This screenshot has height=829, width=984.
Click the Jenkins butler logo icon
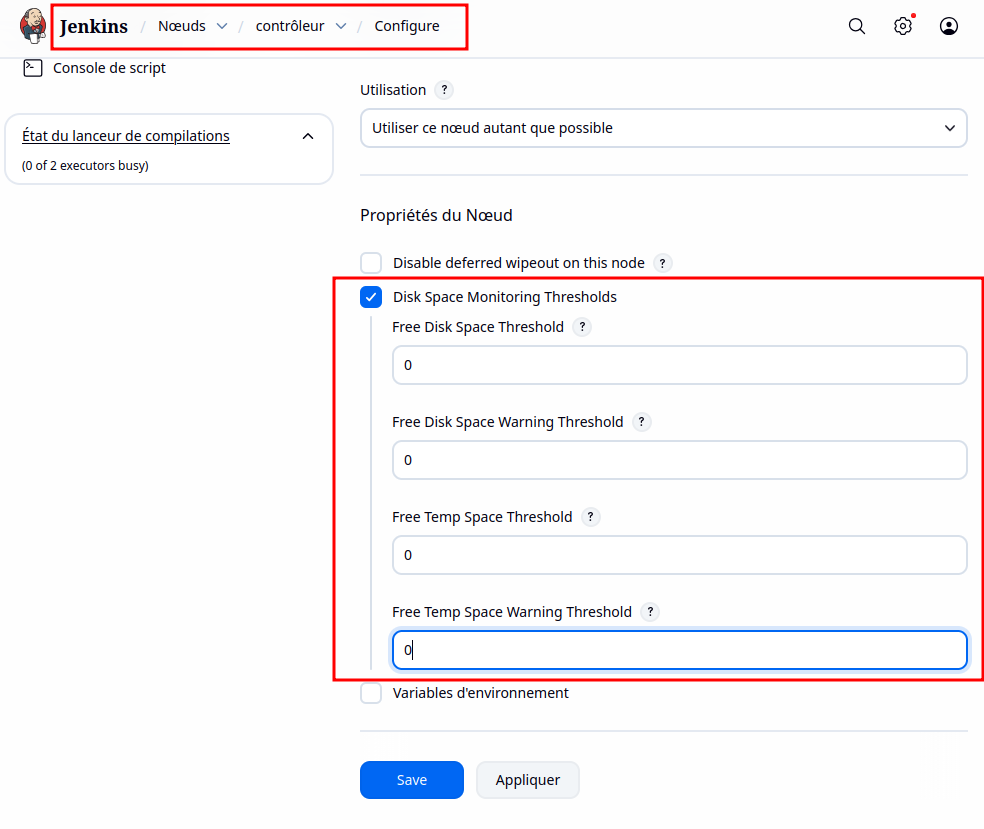coord(33,26)
